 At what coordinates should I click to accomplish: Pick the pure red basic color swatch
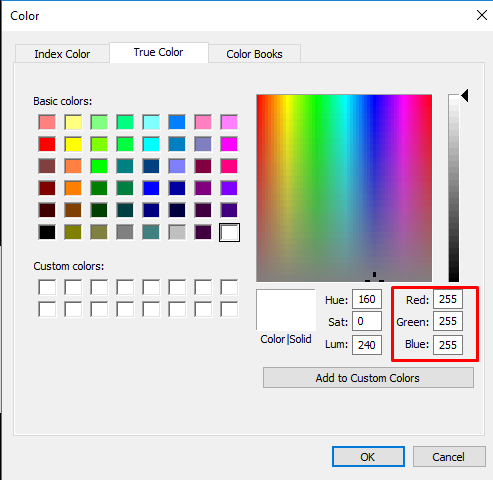coord(47,144)
